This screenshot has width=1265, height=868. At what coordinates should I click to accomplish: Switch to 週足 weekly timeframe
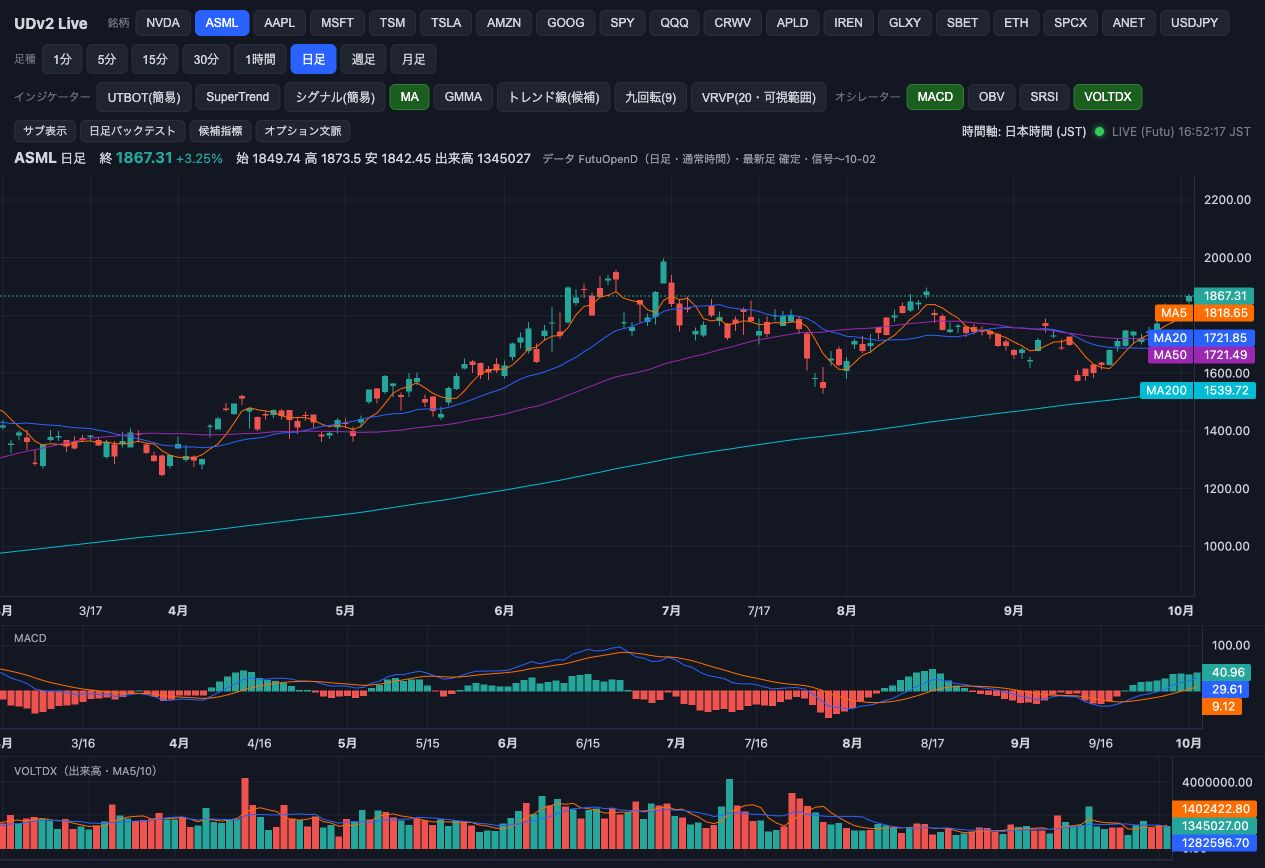point(363,60)
